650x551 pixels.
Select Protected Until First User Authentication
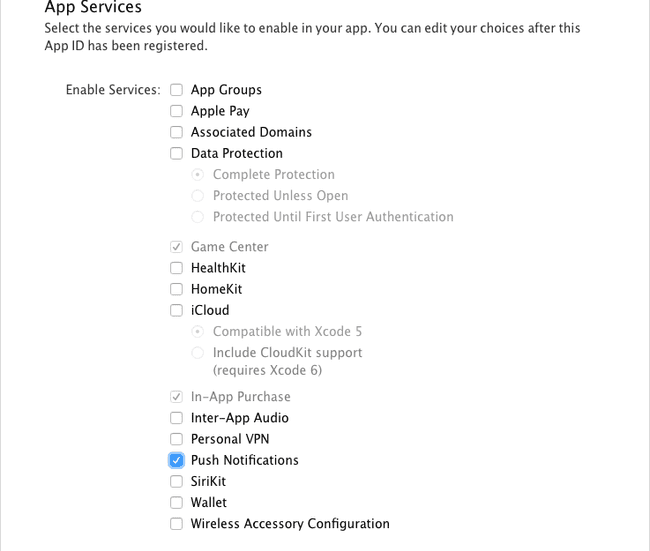pos(197,217)
